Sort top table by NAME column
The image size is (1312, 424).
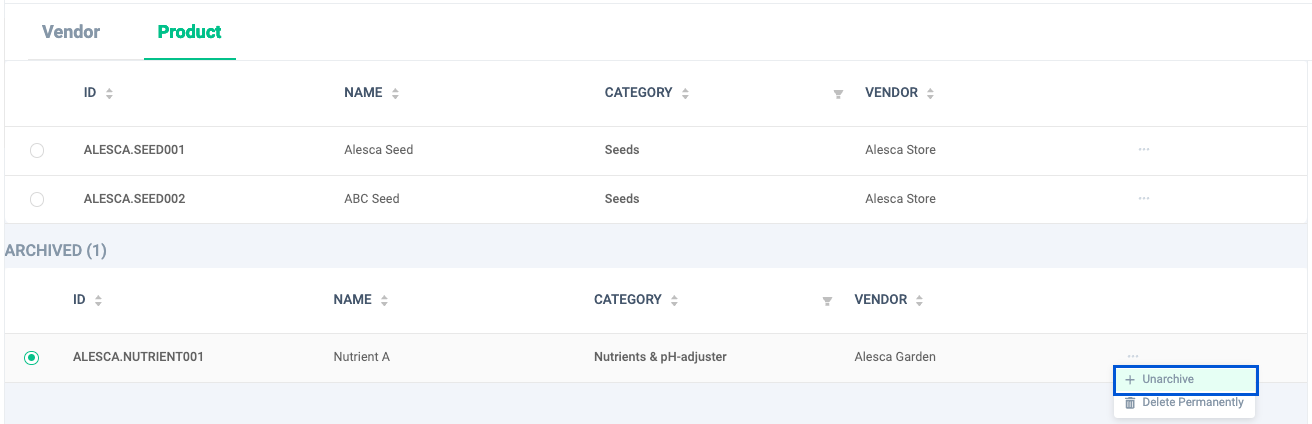tap(395, 93)
